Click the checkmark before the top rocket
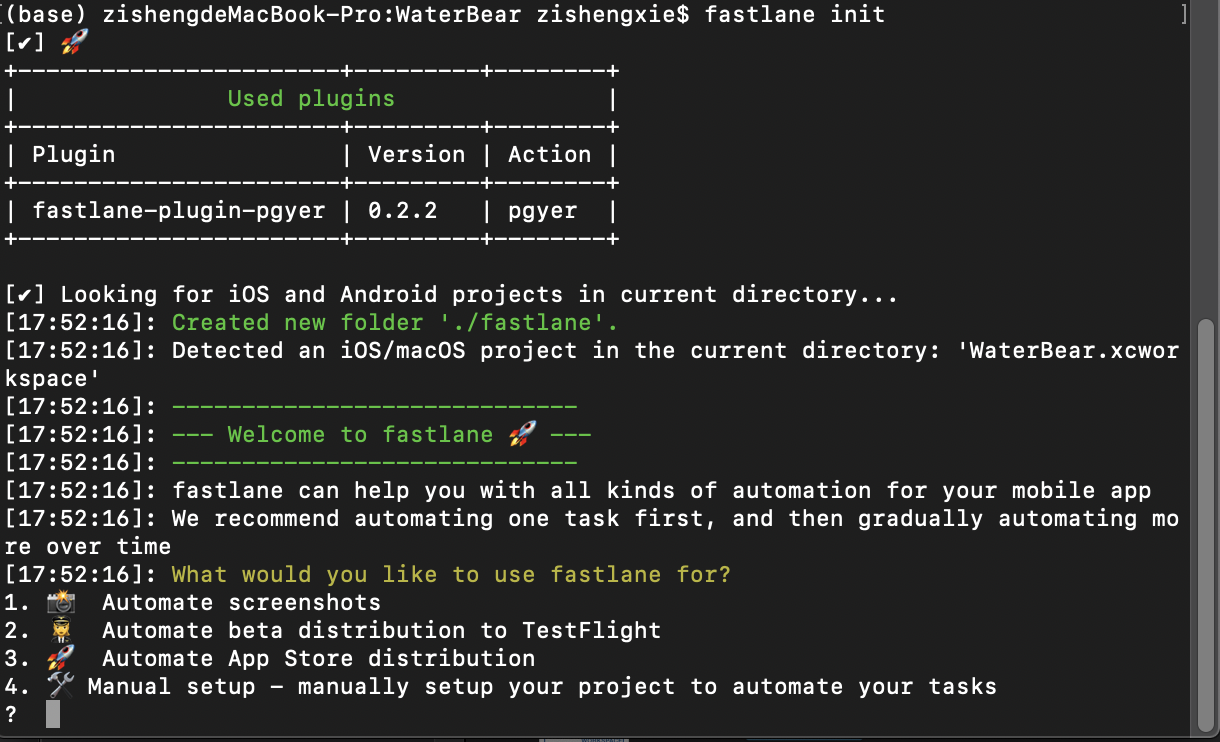Viewport: 1220px width, 742px height. point(26,43)
